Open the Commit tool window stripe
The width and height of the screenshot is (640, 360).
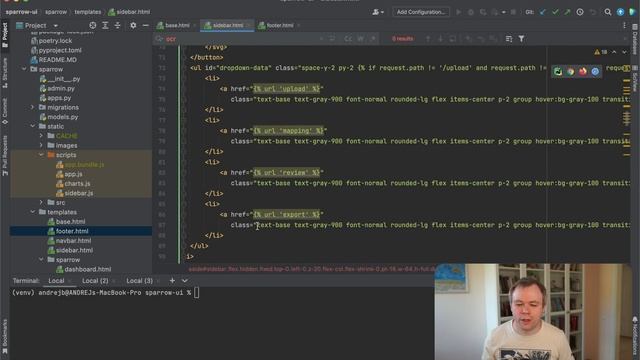click(5, 111)
